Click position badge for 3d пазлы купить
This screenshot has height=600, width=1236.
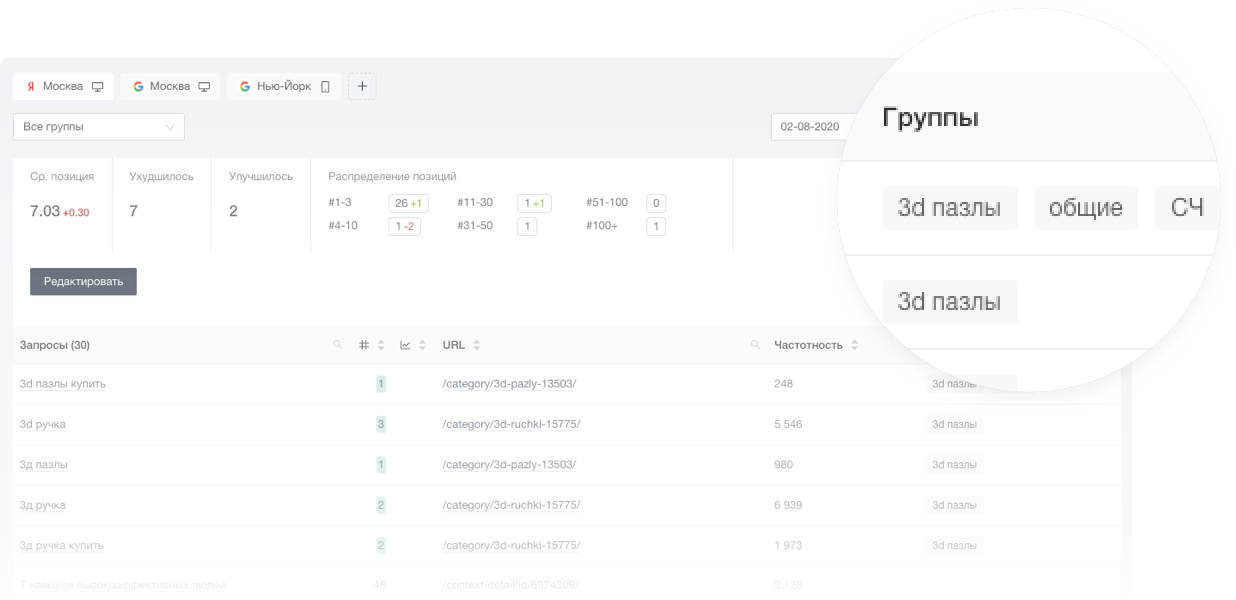381,384
